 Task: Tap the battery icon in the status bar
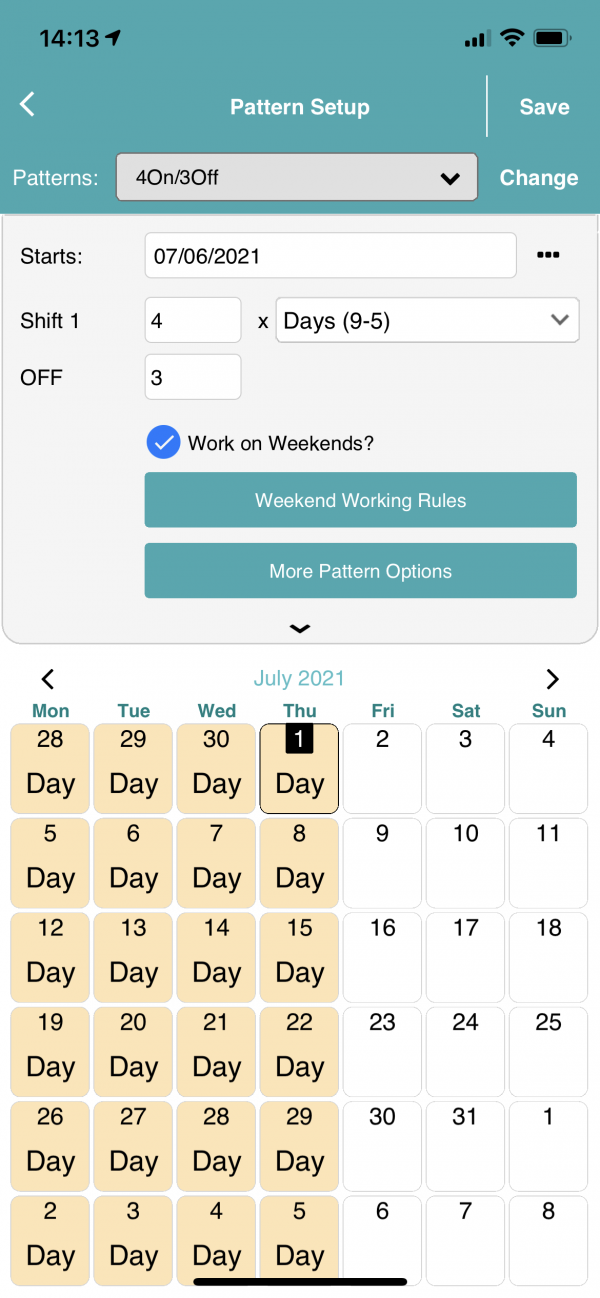pyautogui.click(x=553, y=39)
